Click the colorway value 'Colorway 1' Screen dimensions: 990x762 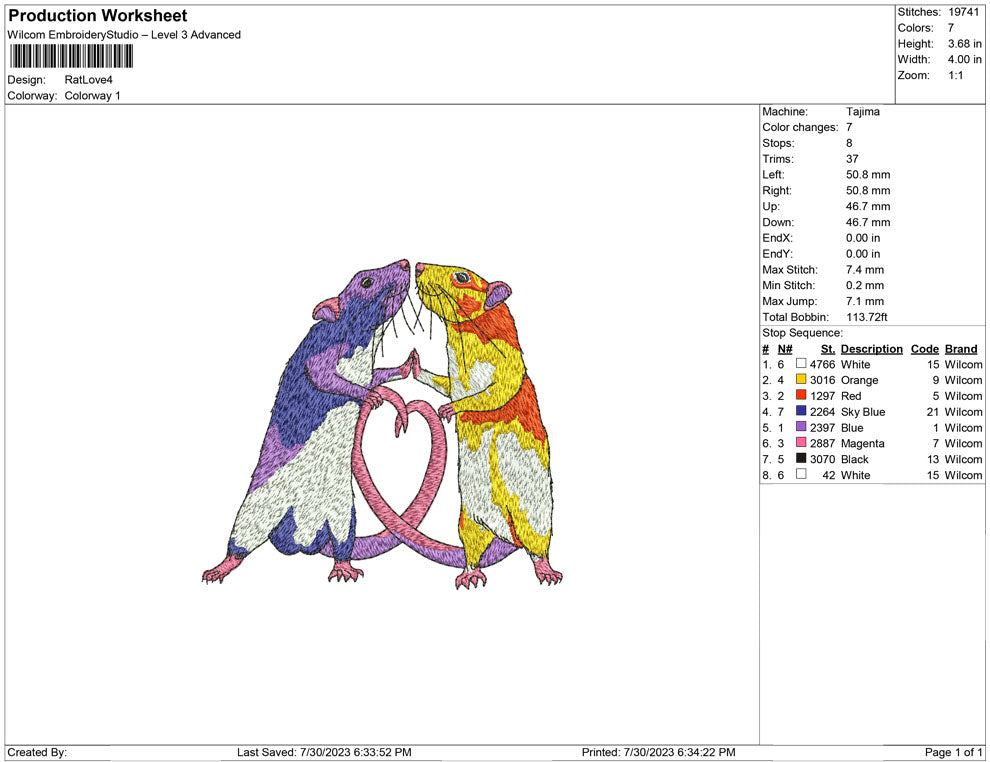pos(92,96)
